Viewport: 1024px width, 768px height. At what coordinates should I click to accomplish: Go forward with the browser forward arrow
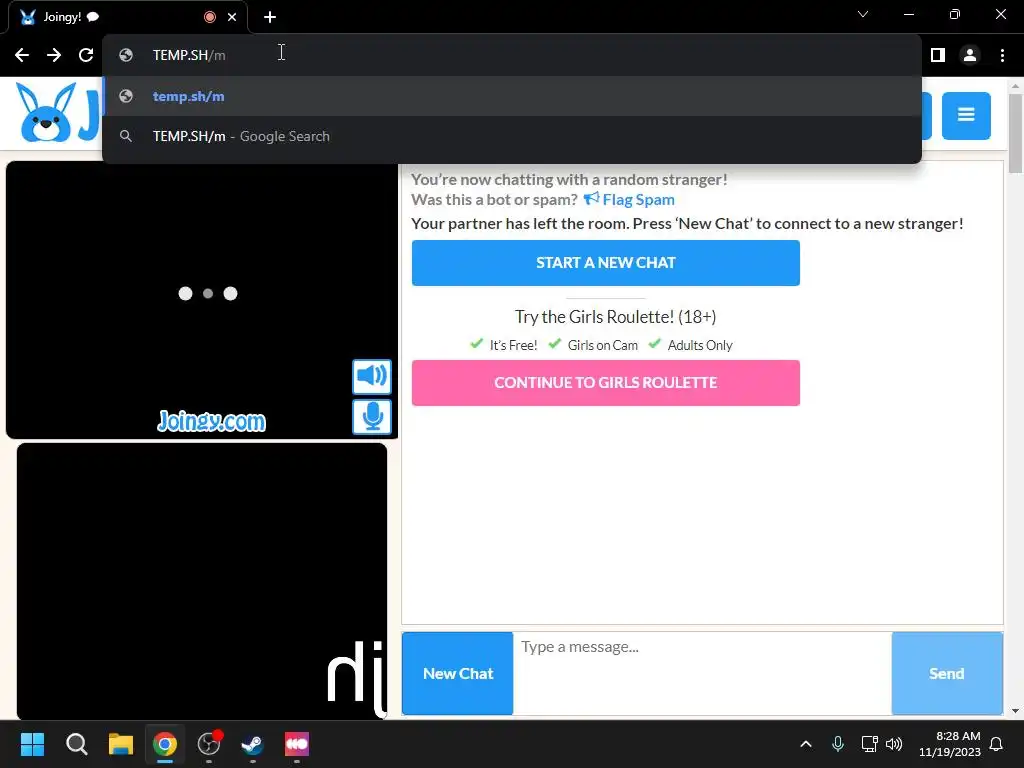(54, 55)
